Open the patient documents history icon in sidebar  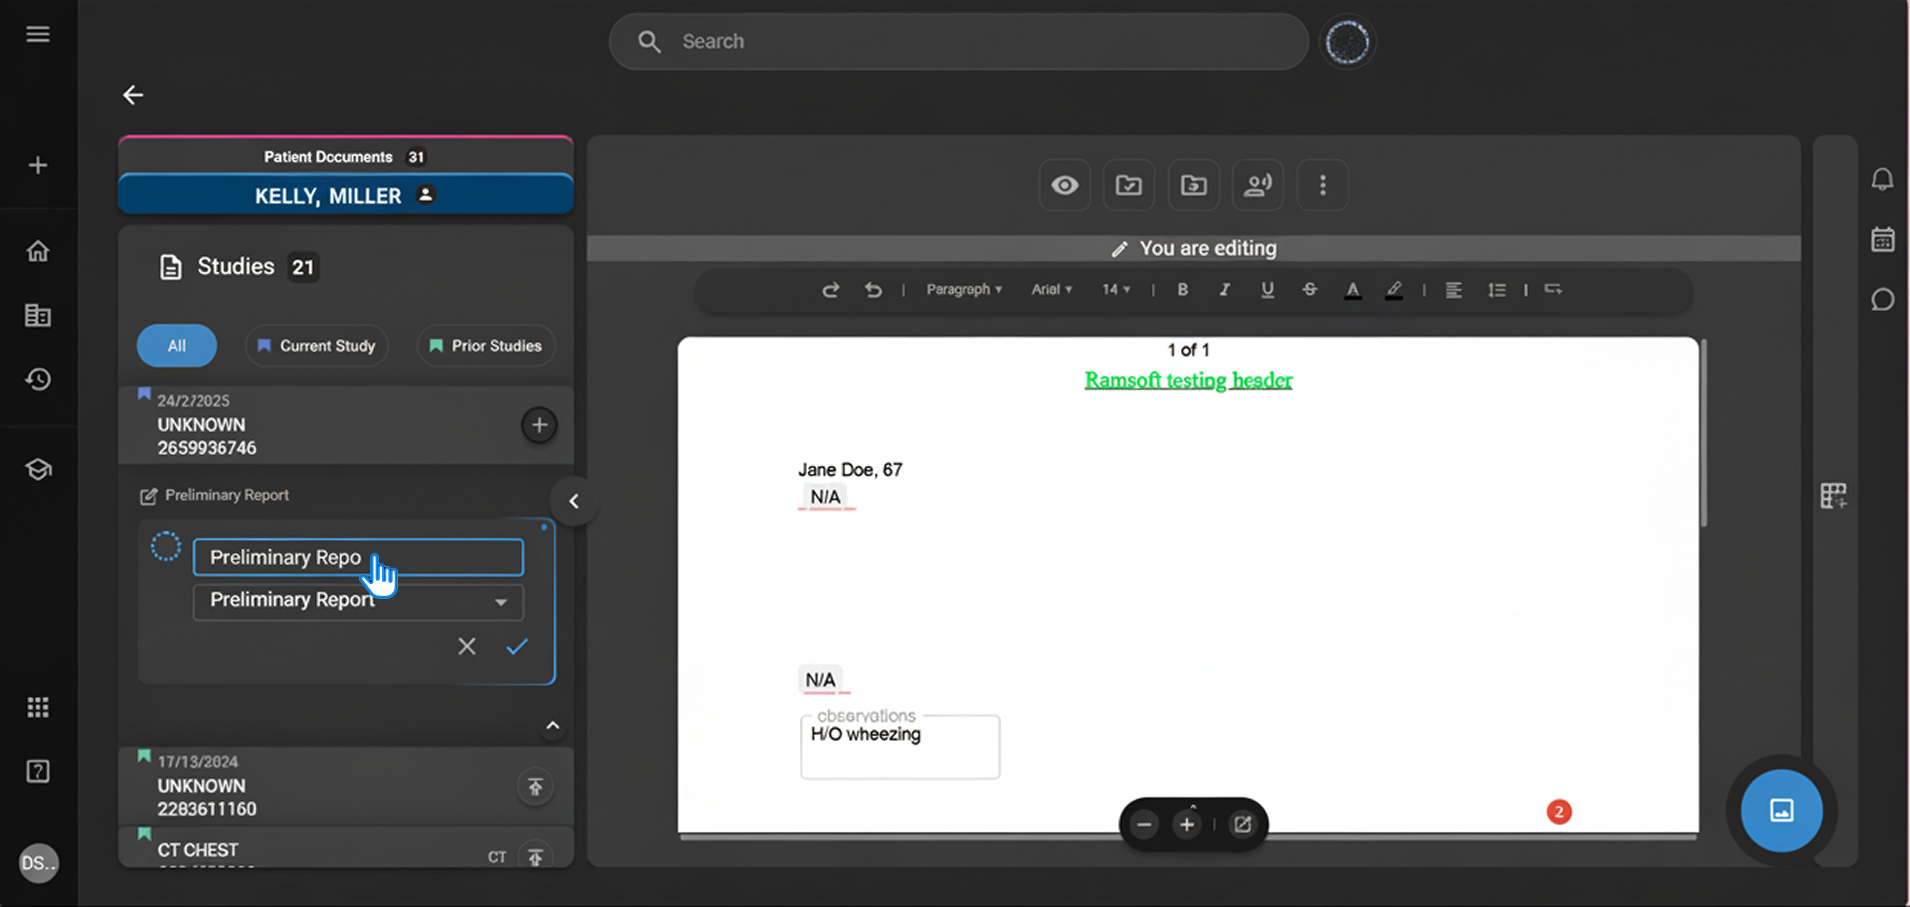[38, 380]
